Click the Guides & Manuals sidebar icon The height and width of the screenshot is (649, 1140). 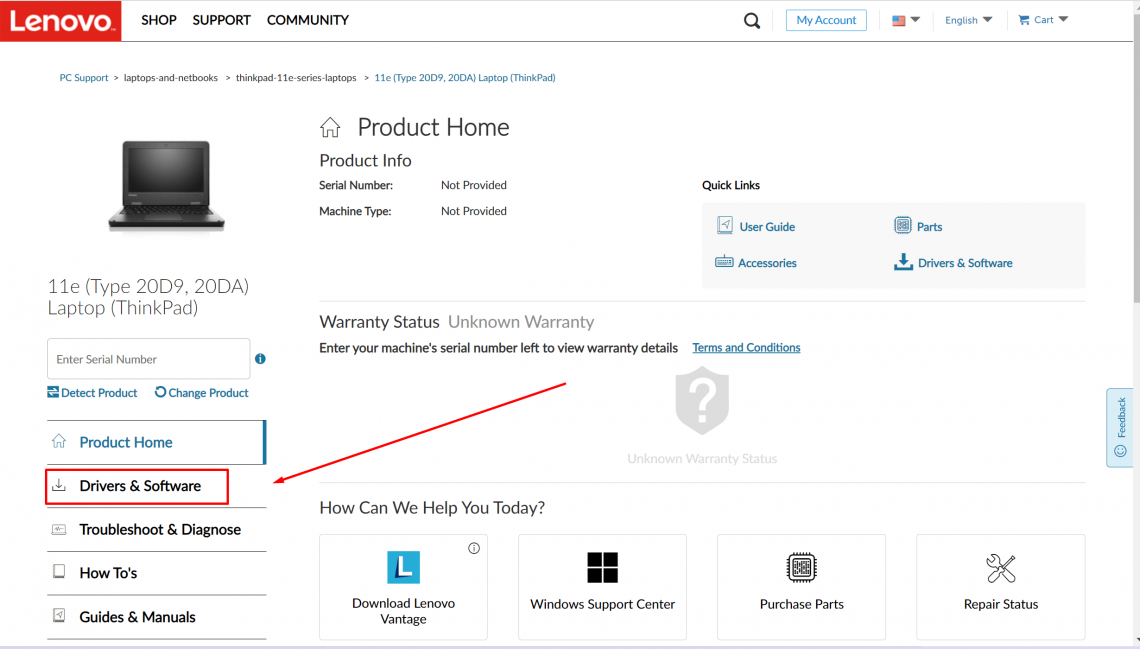pyautogui.click(x=59, y=616)
